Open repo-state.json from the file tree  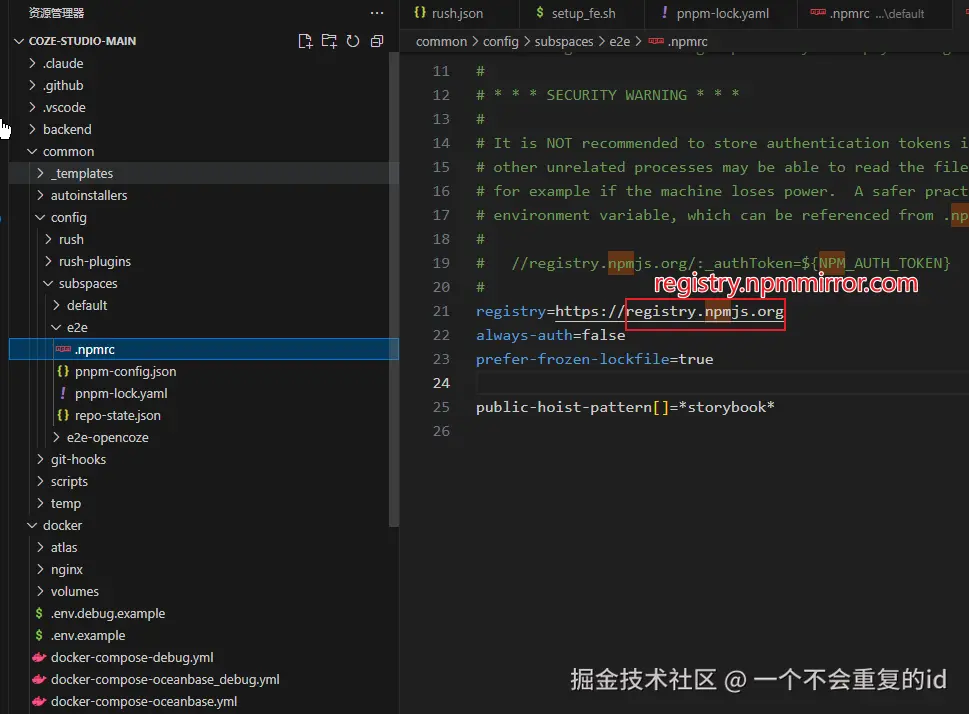[x=117, y=415]
